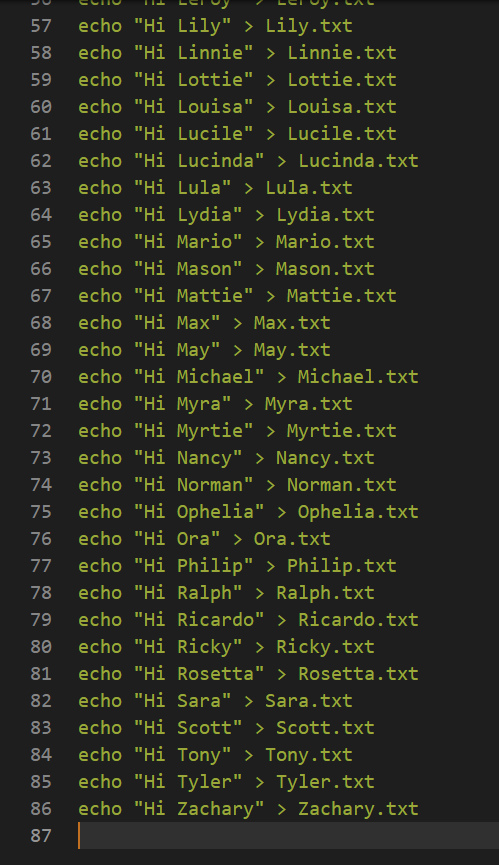499x865 pixels.
Task: Click line number 72 in the gutter
Action: tap(41, 431)
